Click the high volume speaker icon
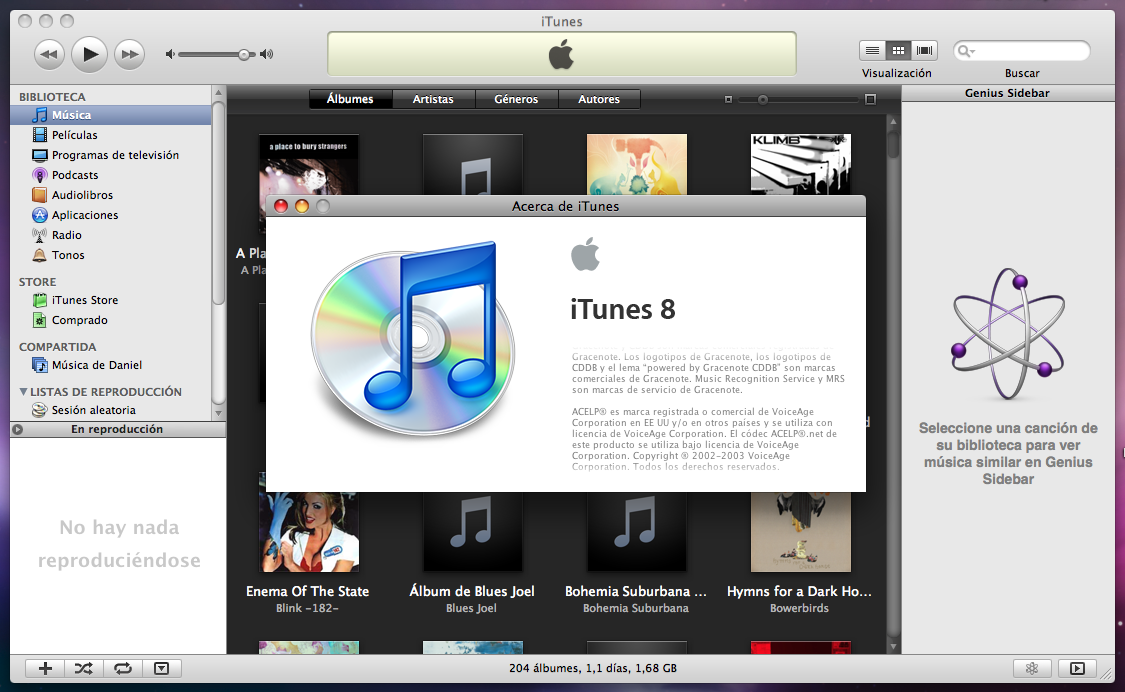The height and width of the screenshot is (692, 1125). point(267,55)
